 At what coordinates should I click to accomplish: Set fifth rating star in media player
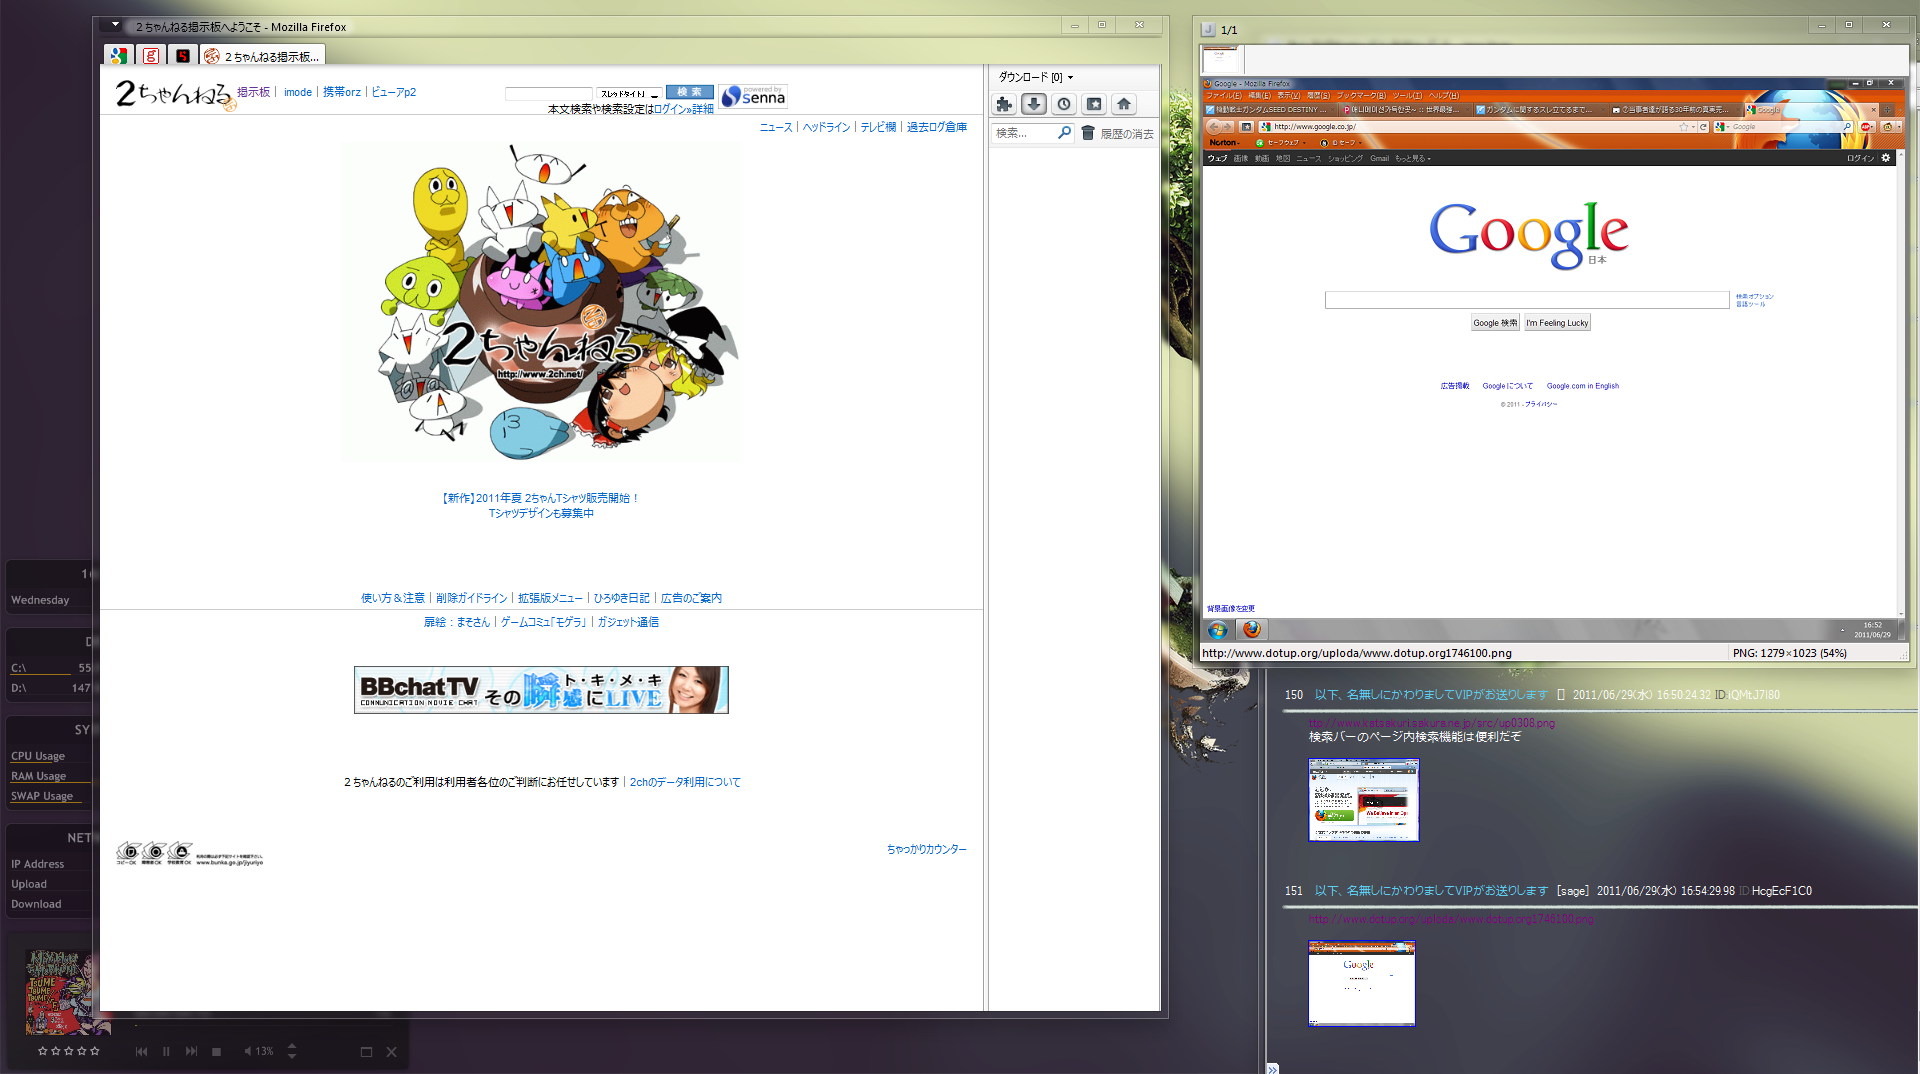point(95,1051)
